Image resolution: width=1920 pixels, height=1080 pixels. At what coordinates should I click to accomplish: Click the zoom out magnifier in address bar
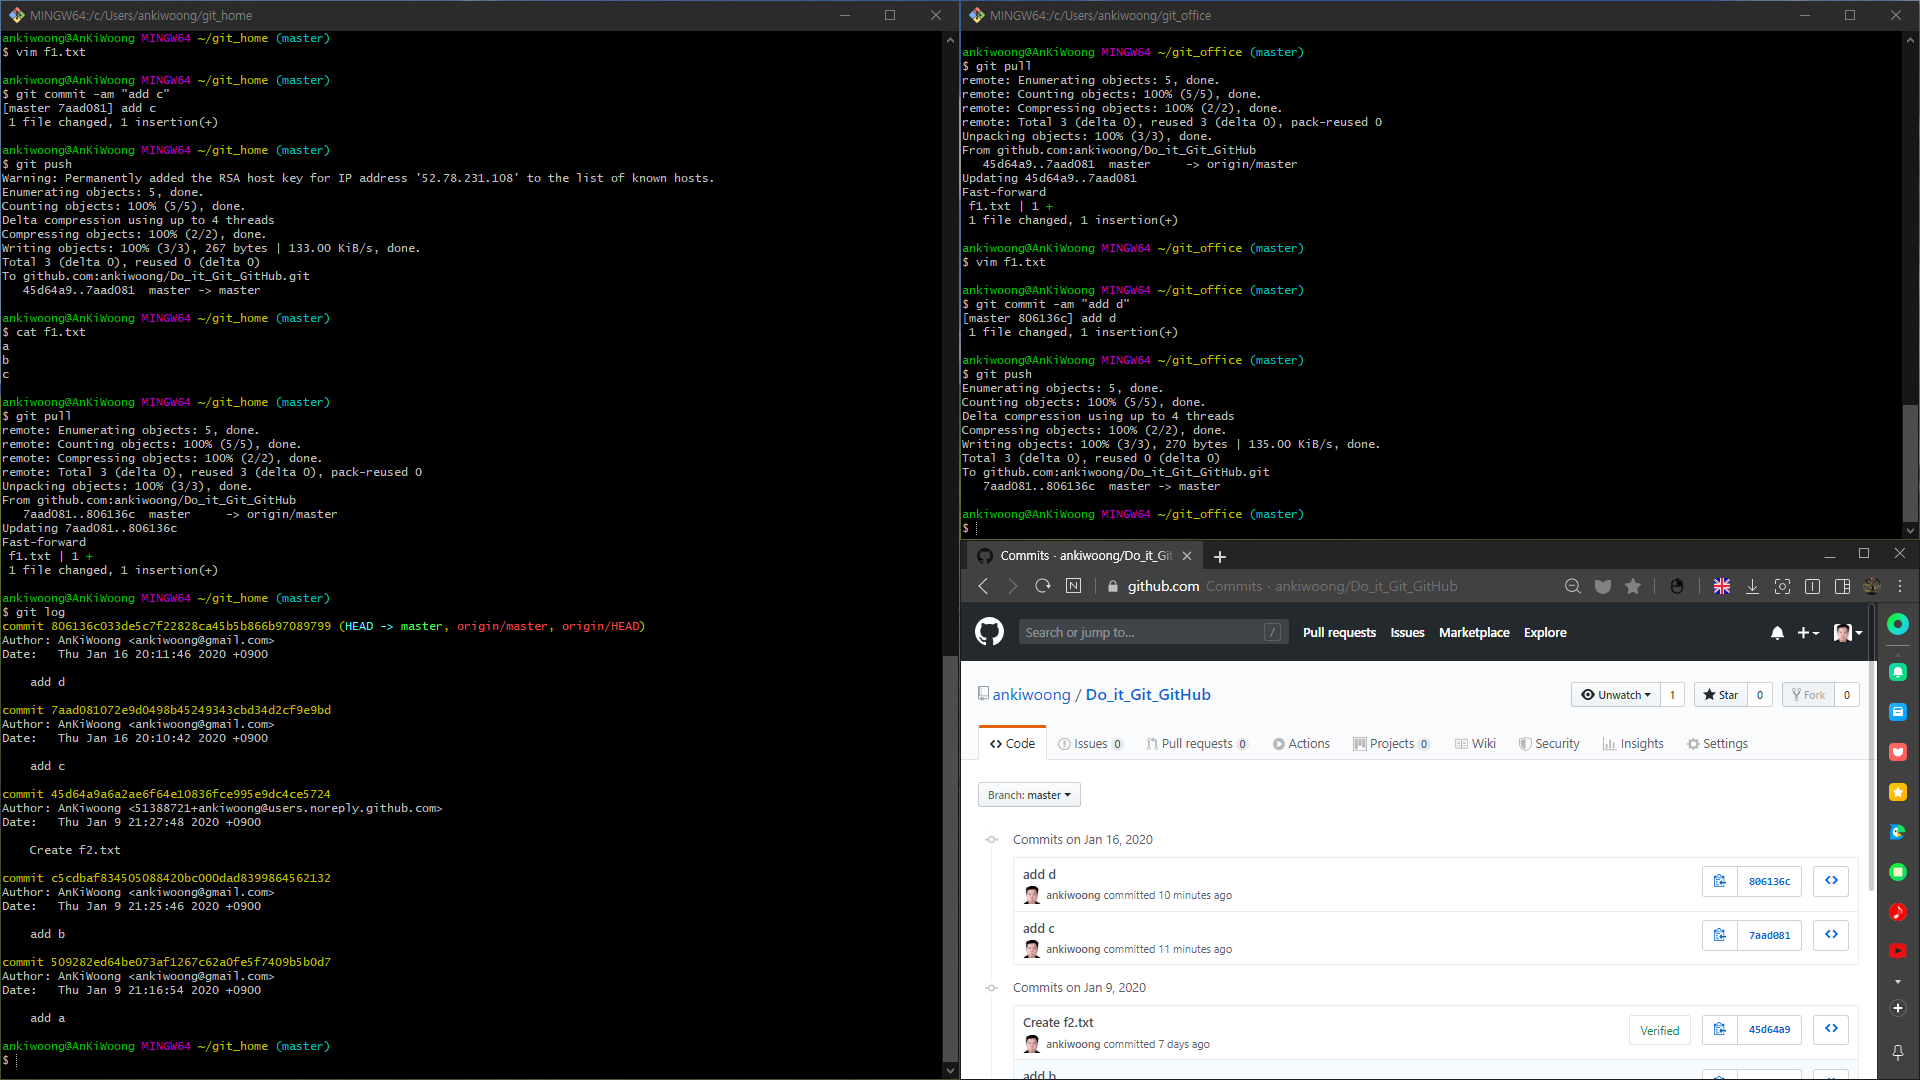pos(1572,587)
